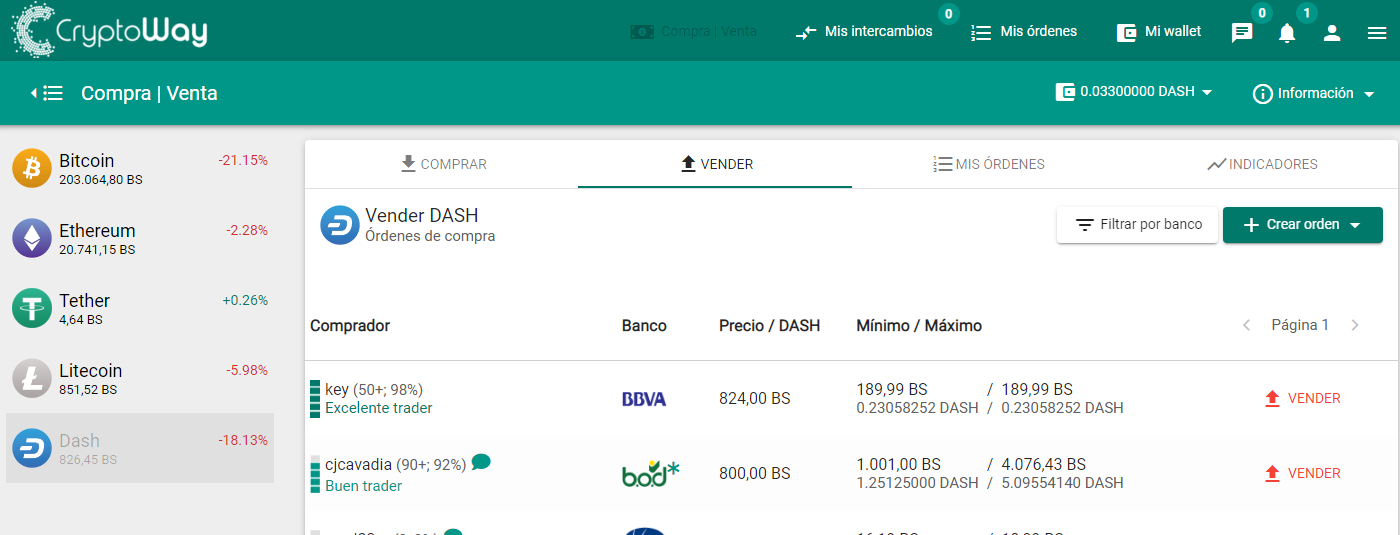Switch to the MIS ÓRDENES tab

(988, 164)
